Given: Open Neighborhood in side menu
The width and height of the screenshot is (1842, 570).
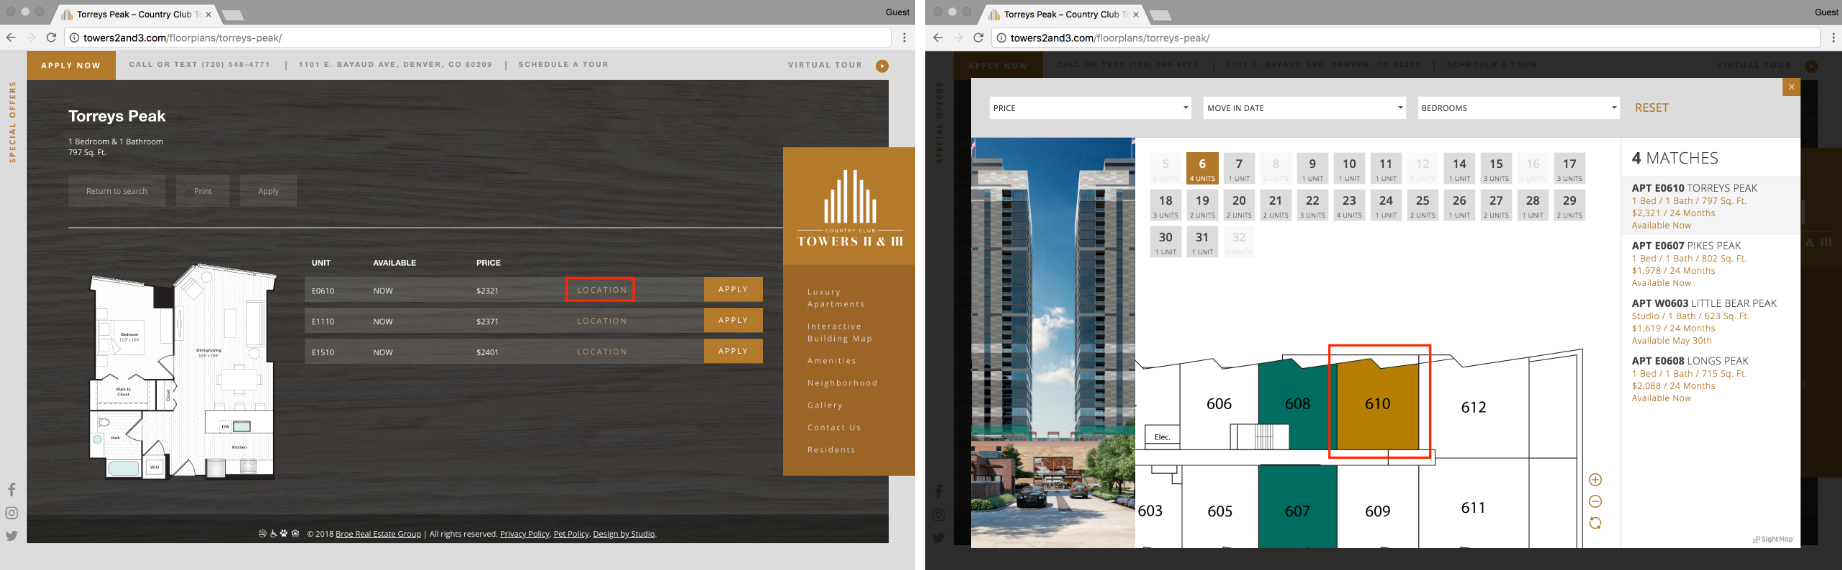Looking at the screenshot, I should click(843, 383).
